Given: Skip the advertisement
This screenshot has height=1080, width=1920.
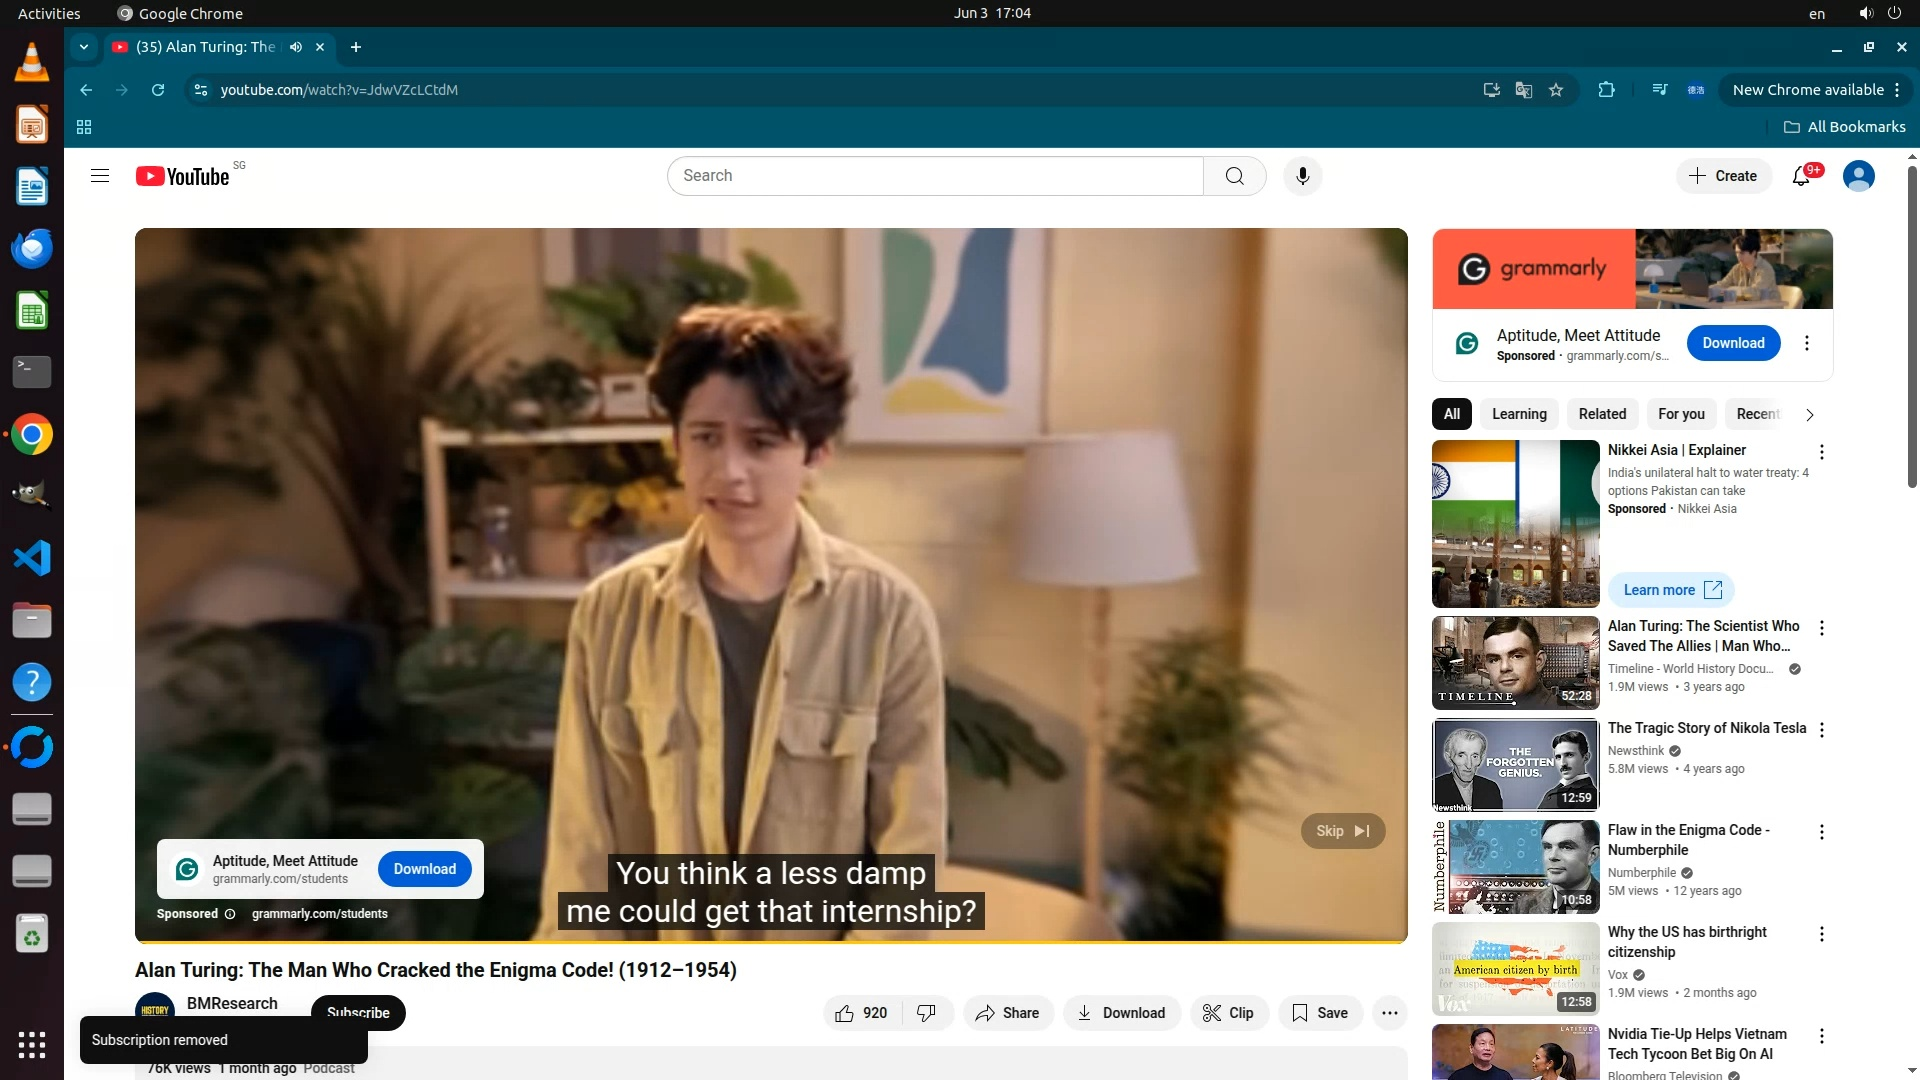Looking at the screenshot, I should click(1342, 831).
